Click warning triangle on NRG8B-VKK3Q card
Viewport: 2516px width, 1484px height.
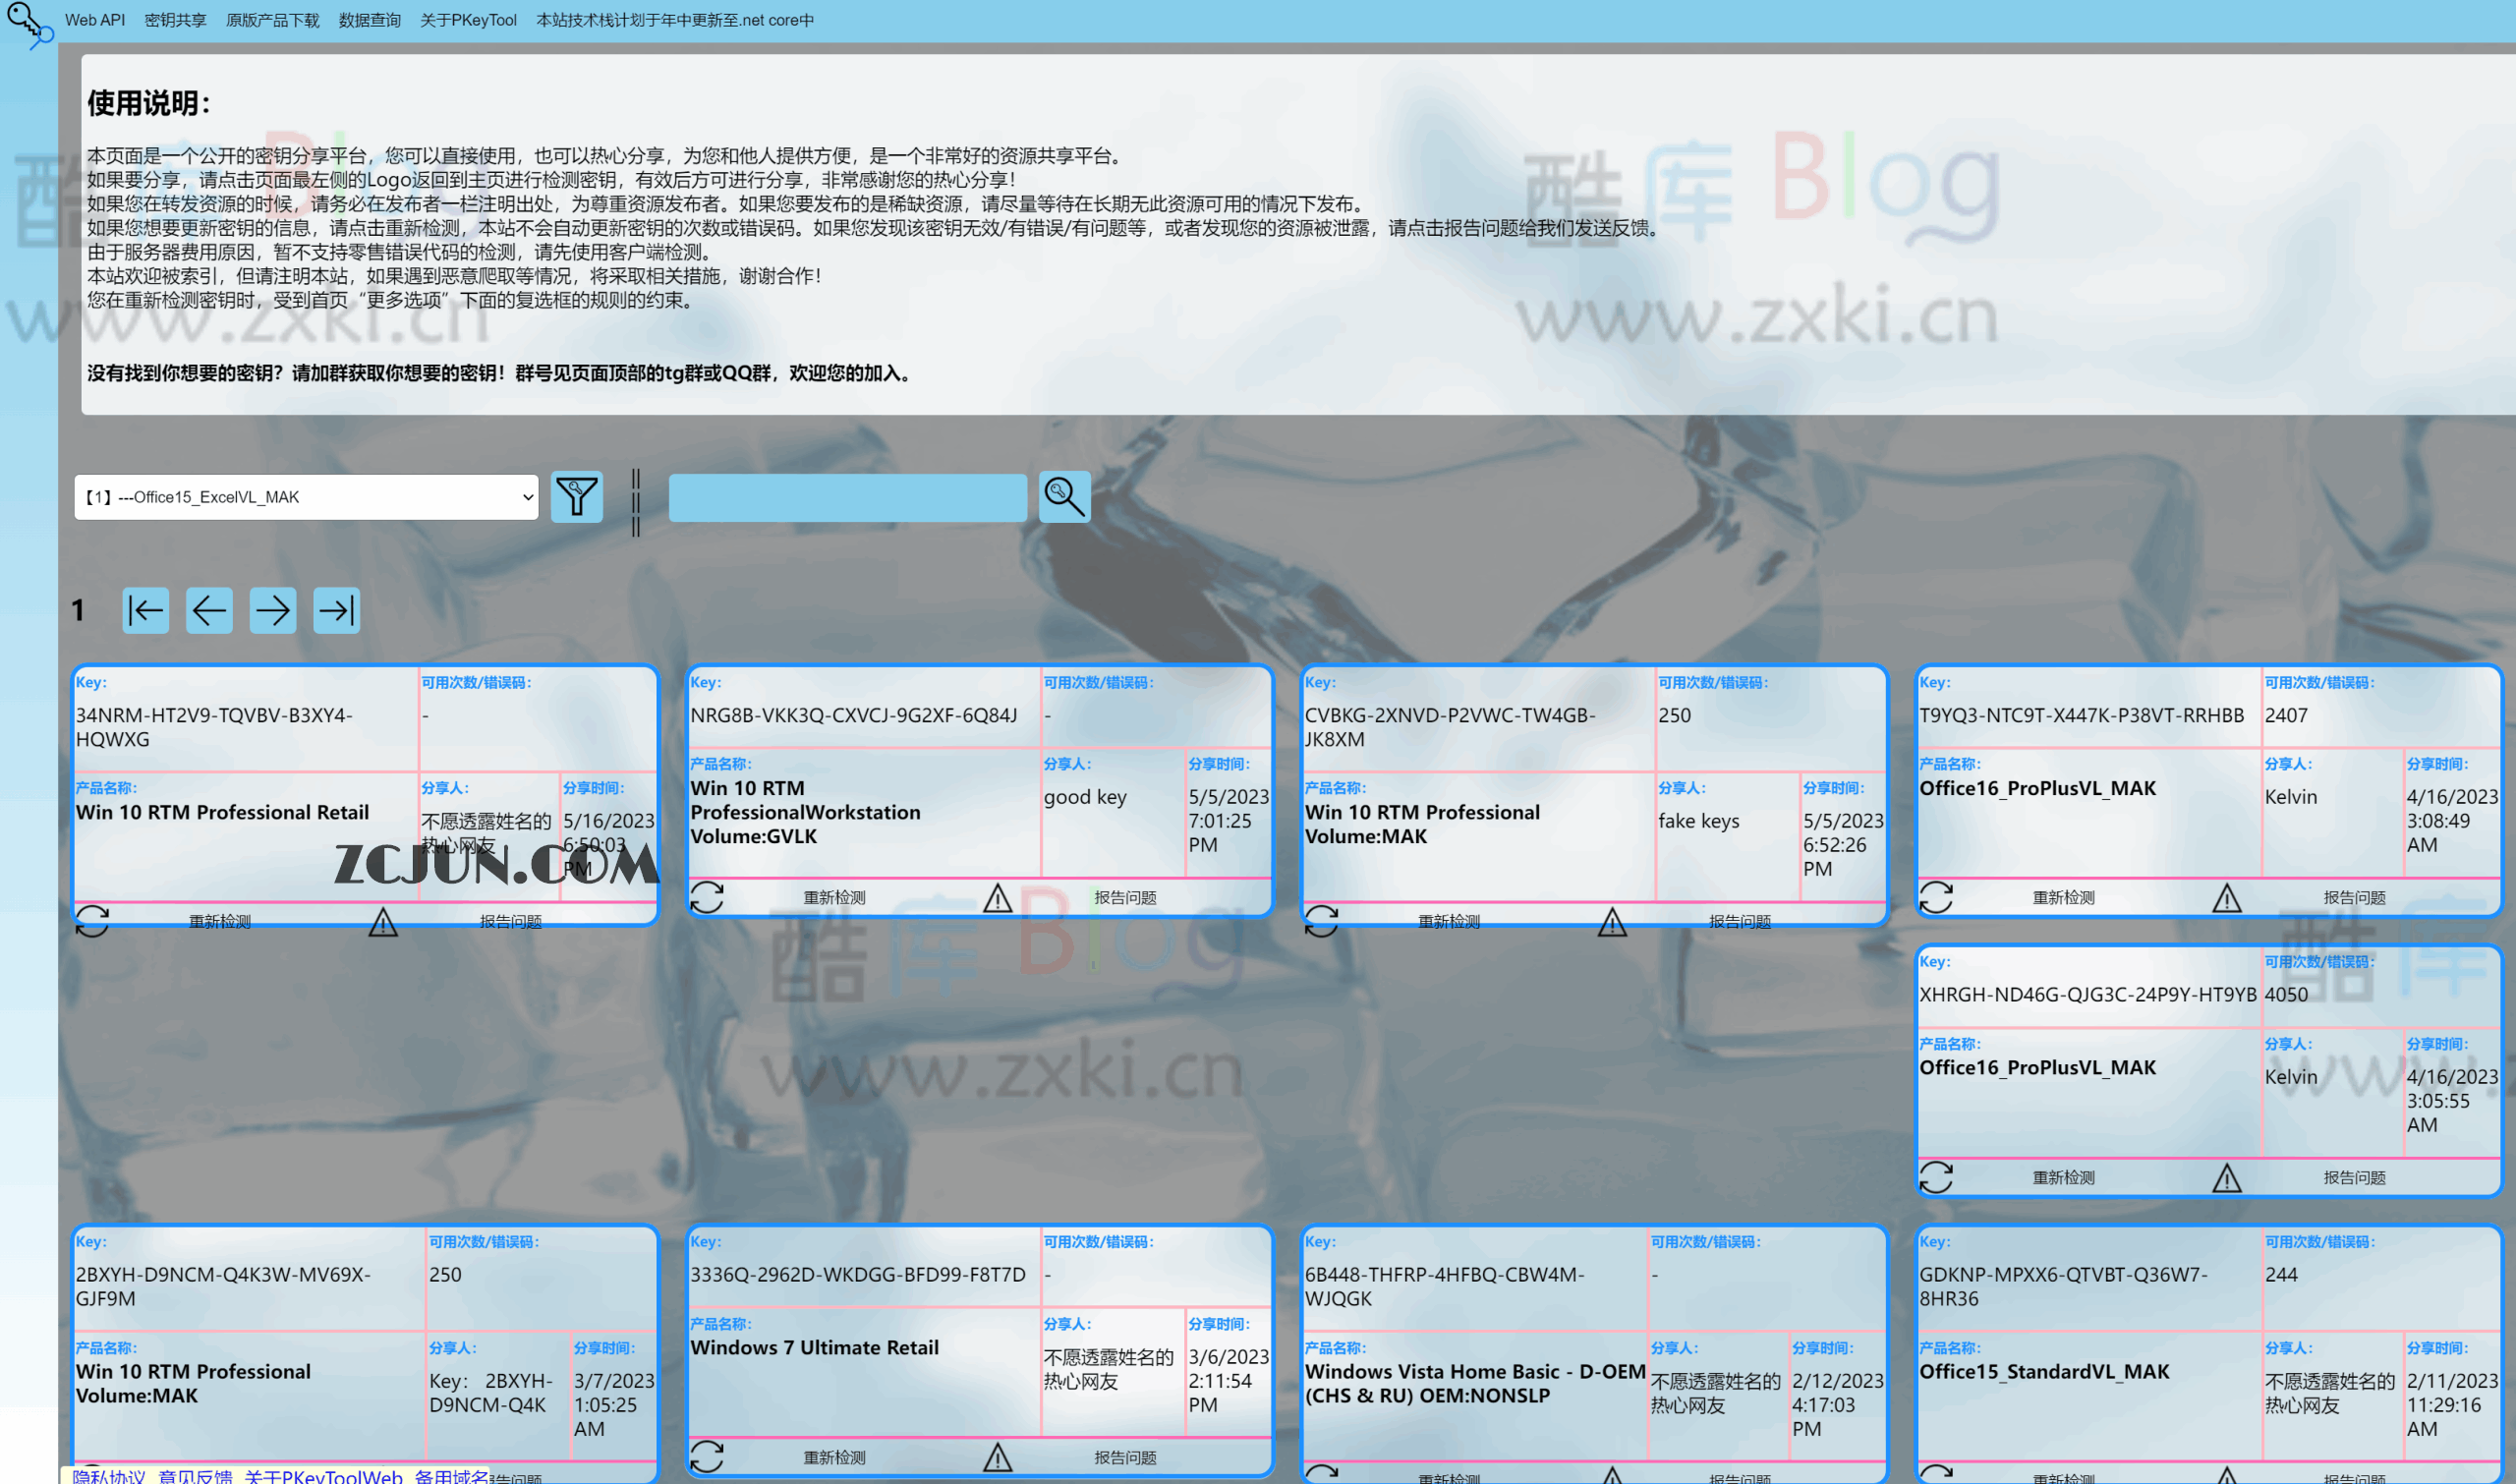[x=997, y=897]
